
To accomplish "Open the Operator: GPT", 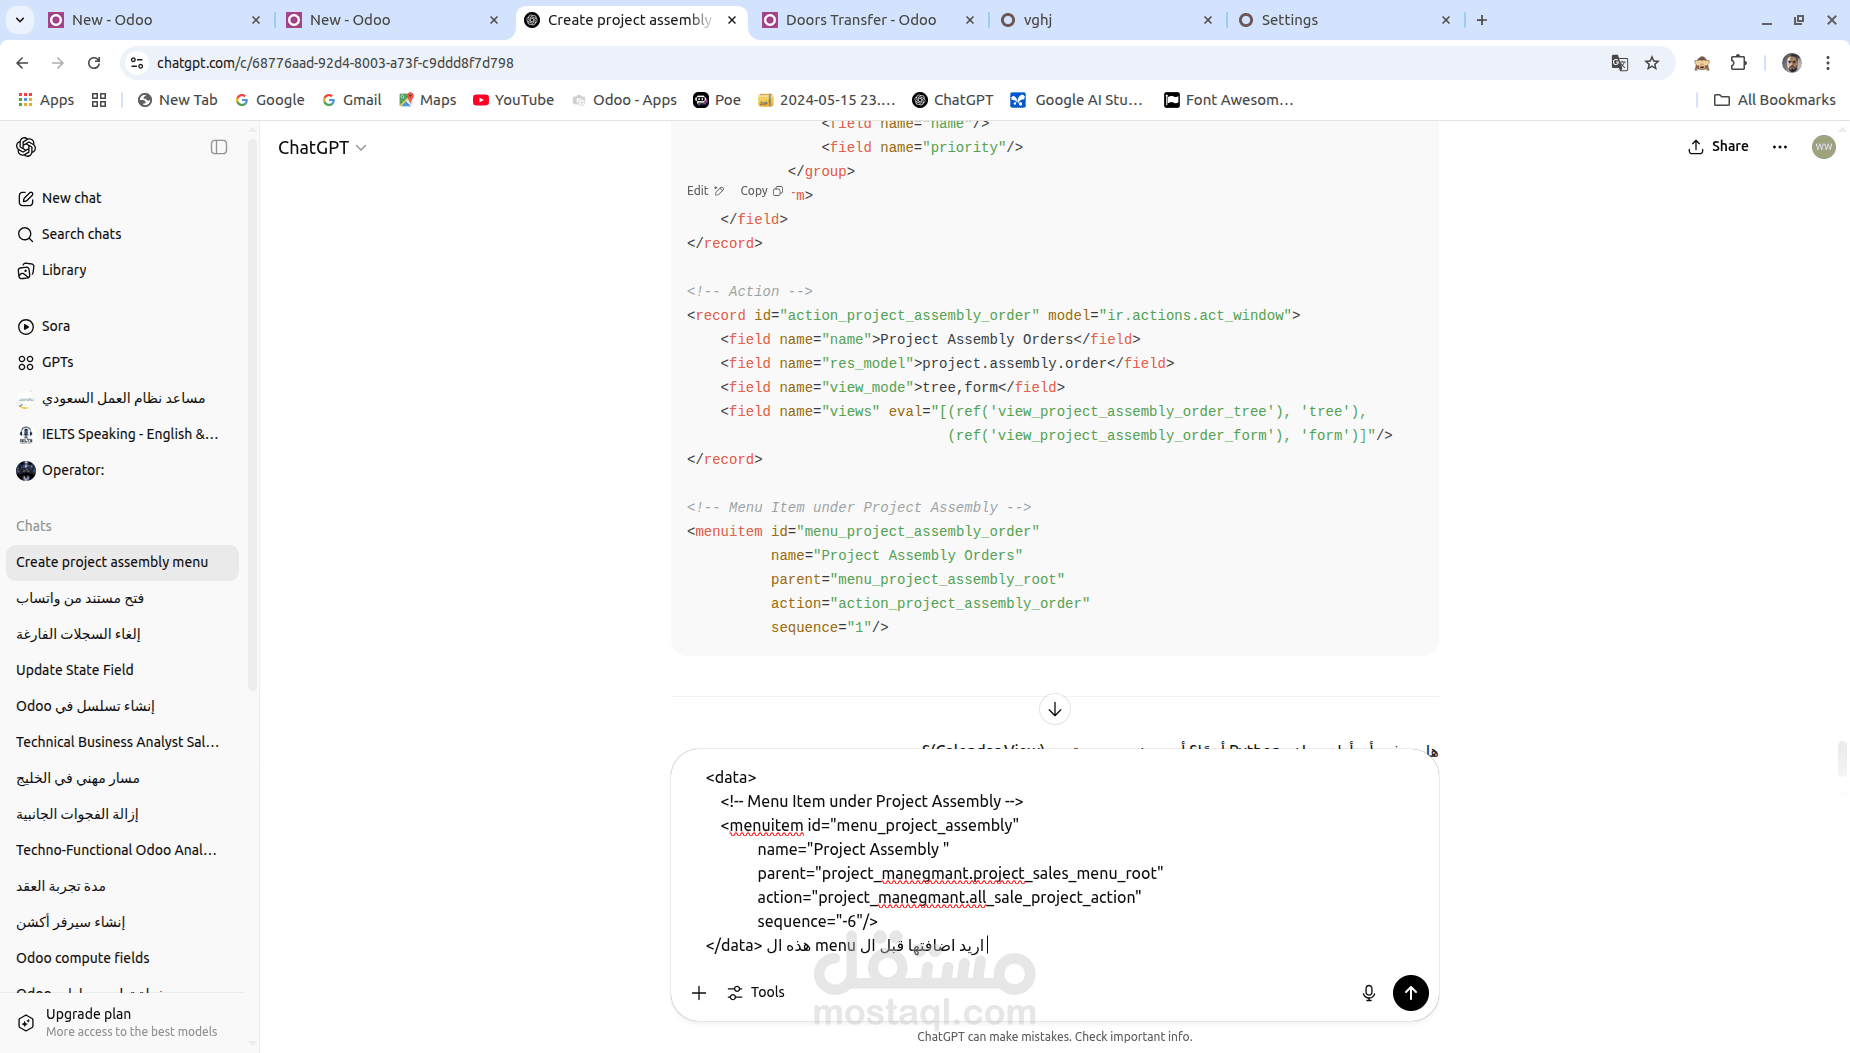I will click(x=122, y=470).
